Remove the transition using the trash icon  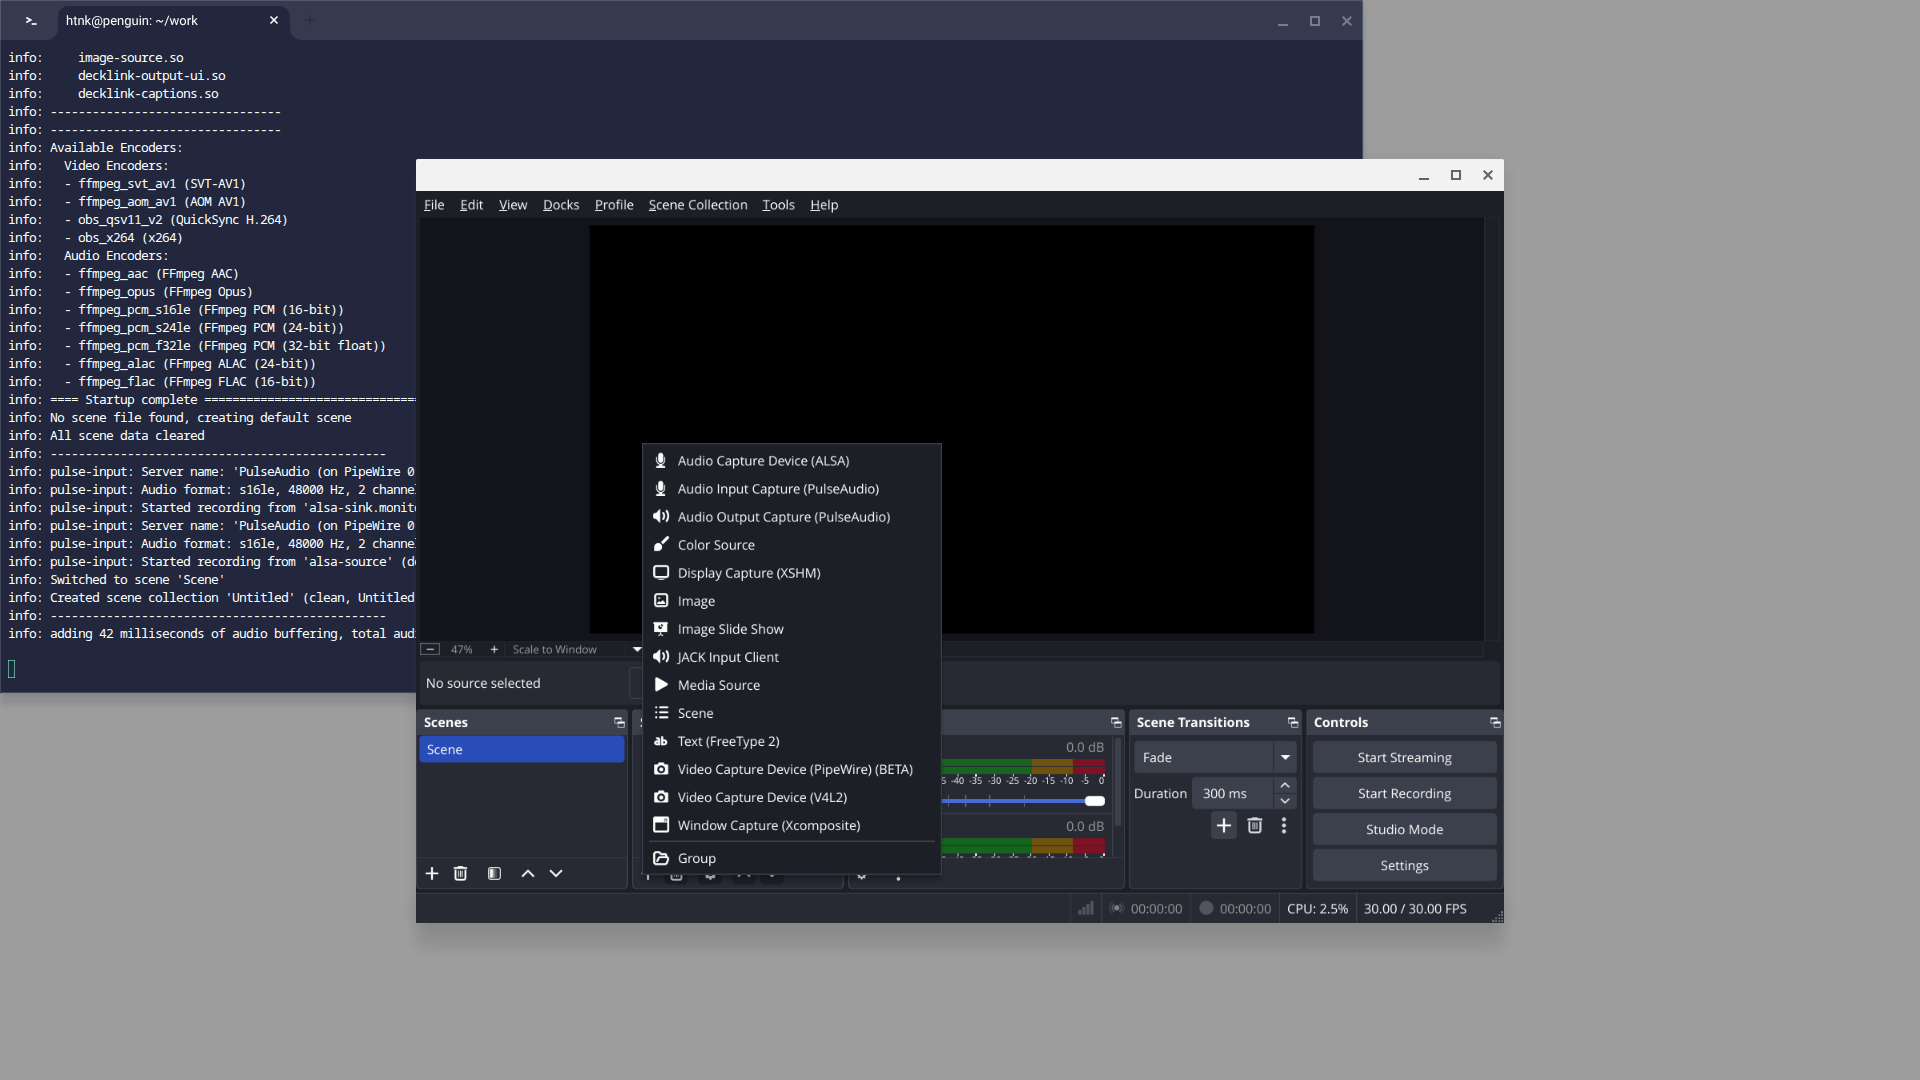[x=1254, y=825]
